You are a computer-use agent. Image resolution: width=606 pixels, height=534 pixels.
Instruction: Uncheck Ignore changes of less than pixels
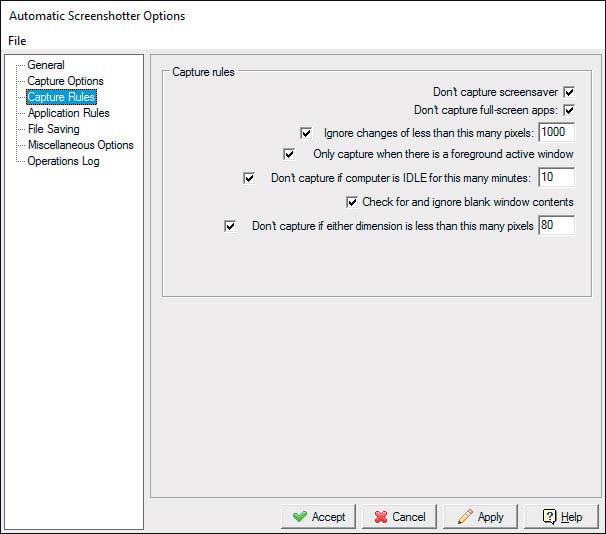coord(306,133)
